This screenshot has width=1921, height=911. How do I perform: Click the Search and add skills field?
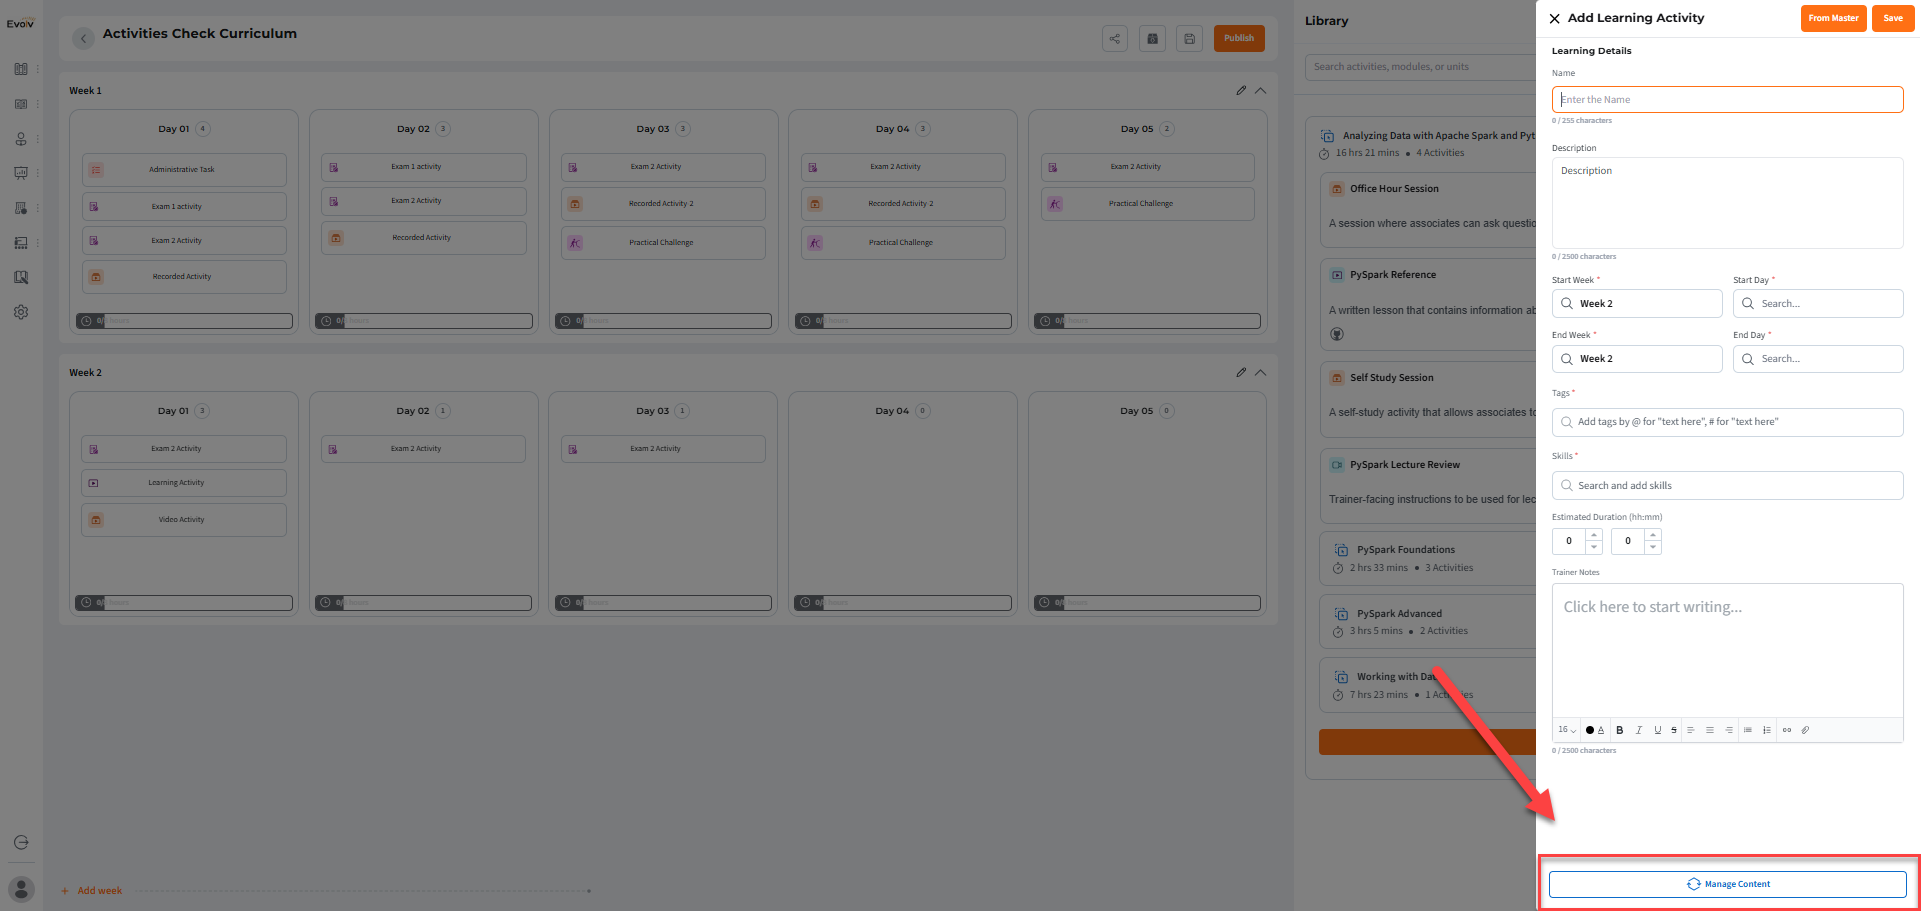tap(1727, 485)
